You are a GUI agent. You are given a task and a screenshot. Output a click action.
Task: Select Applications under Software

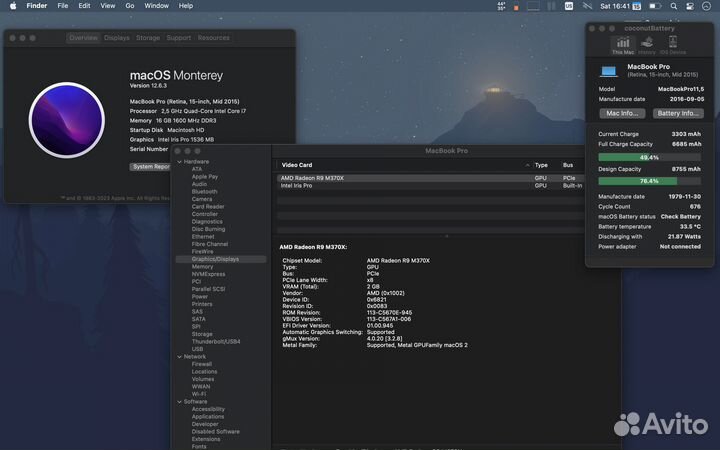[x=208, y=417]
